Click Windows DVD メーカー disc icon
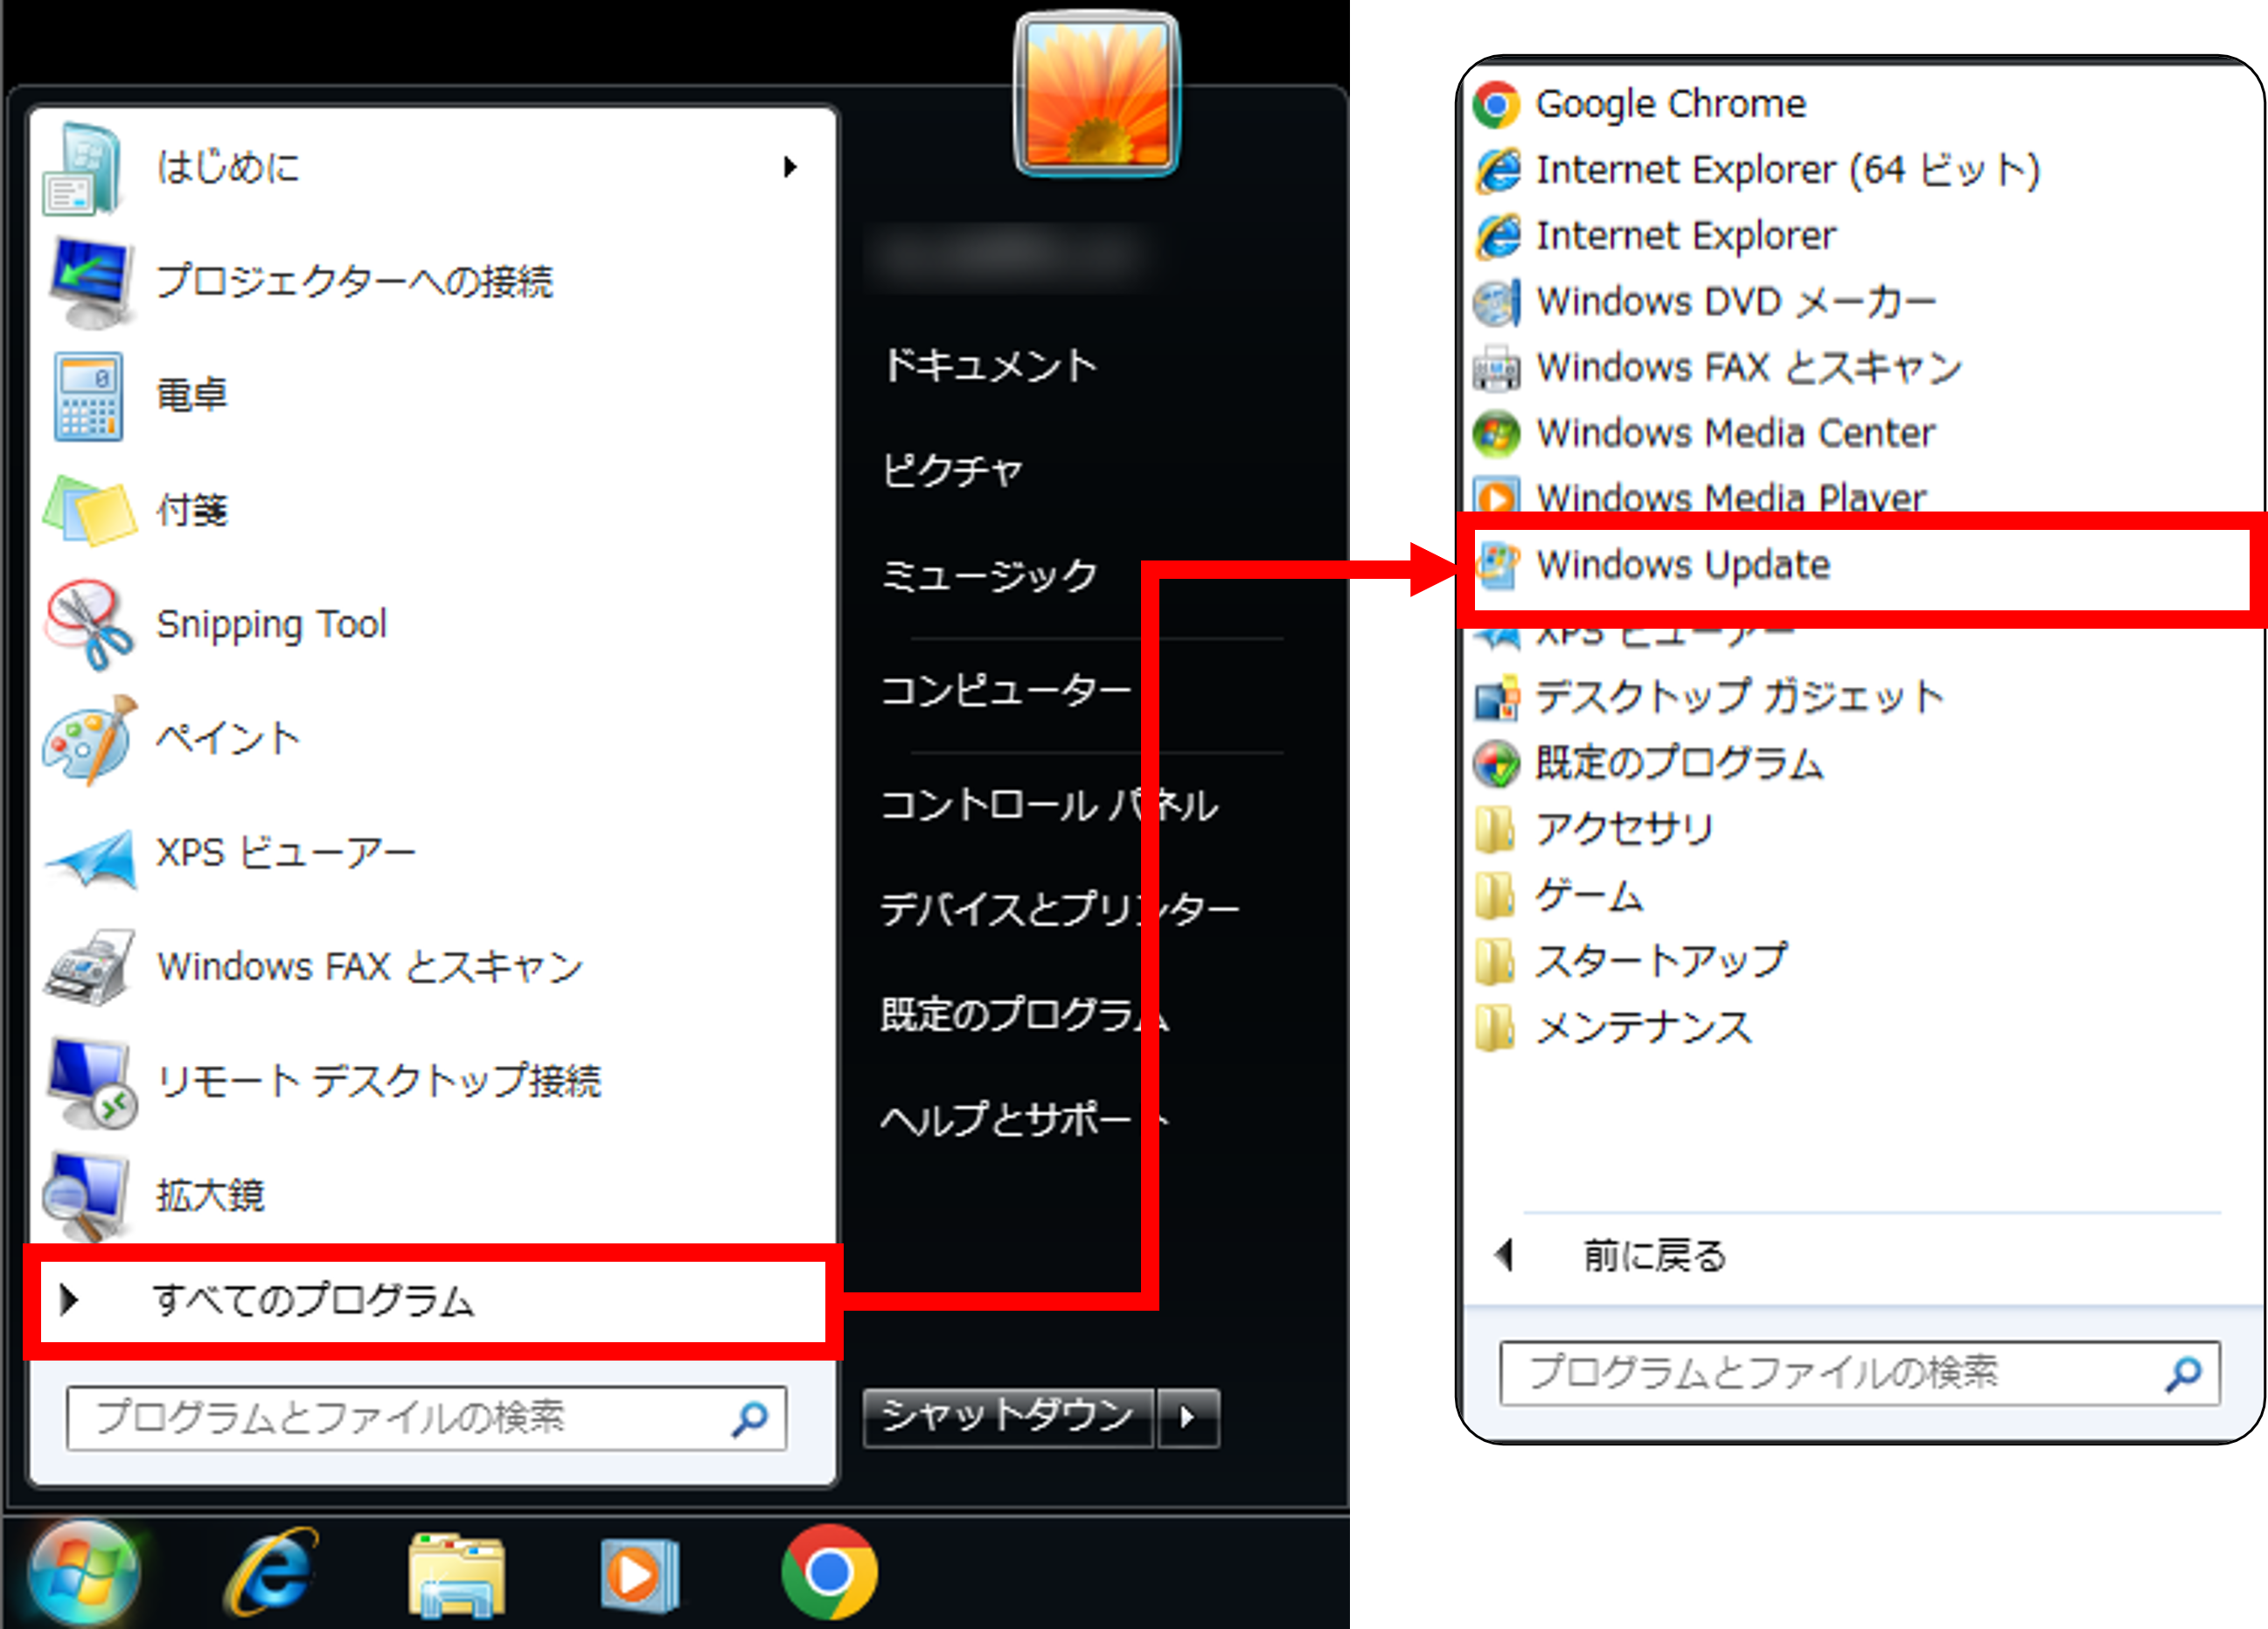This screenshot has height=1629, width=2268. pyautogui.click(x=1498, y=302)
